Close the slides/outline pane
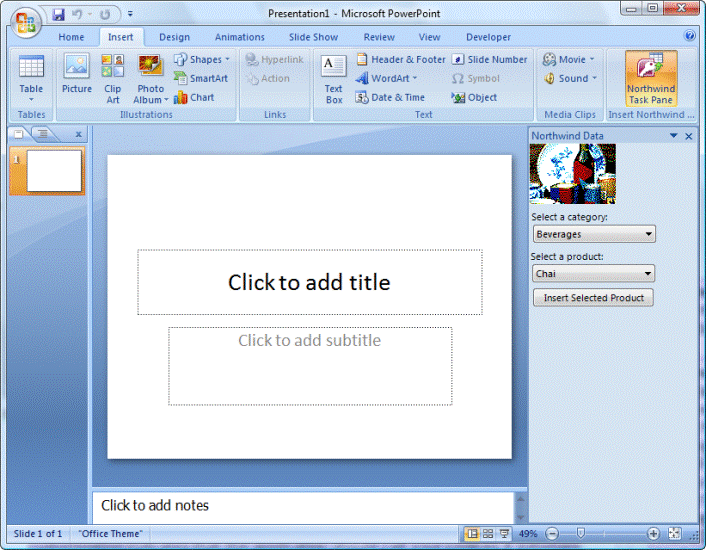This screenshot has width=706, height=550. pos(78,134)
